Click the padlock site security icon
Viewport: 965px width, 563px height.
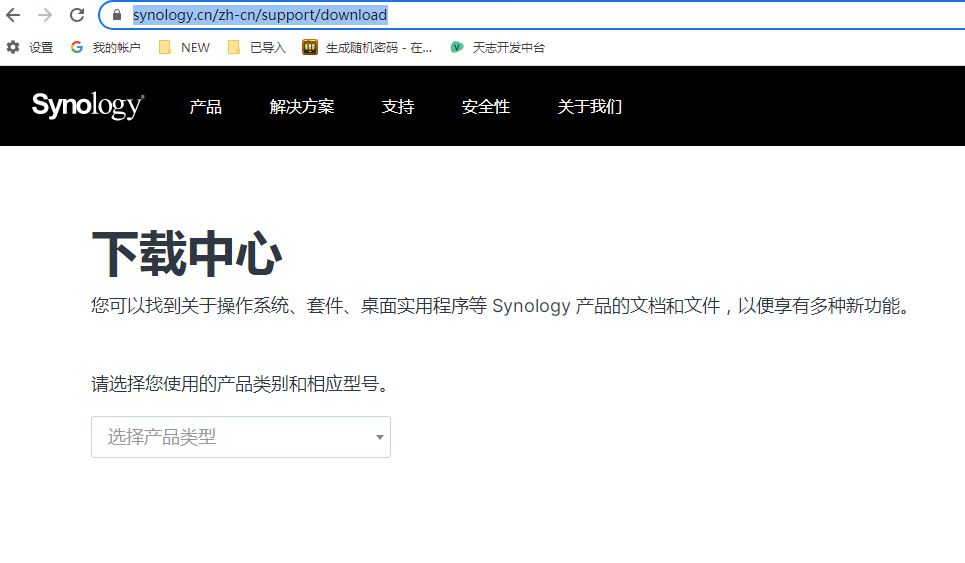(117, 15)
